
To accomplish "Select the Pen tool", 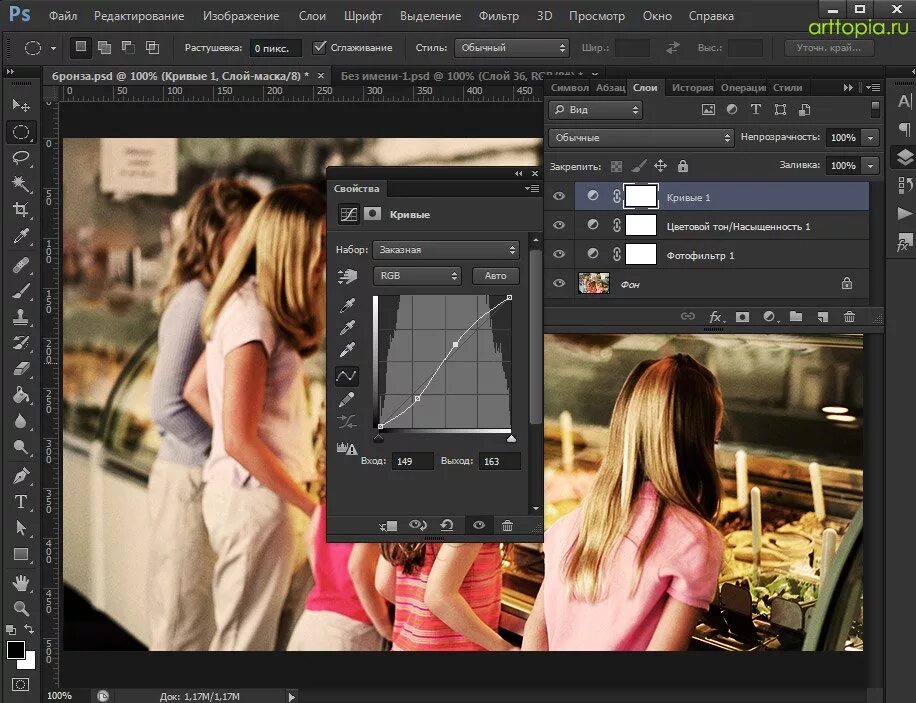I will coord(21,476).
